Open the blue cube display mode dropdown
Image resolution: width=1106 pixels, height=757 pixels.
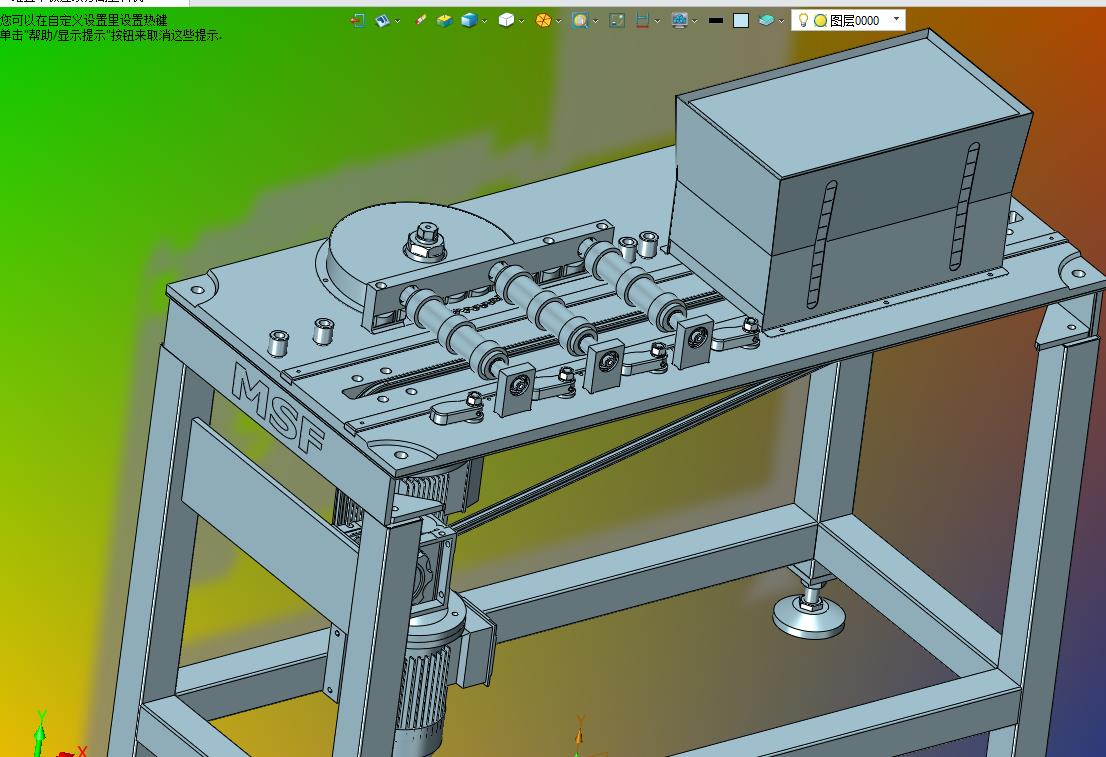coord(485,21)
